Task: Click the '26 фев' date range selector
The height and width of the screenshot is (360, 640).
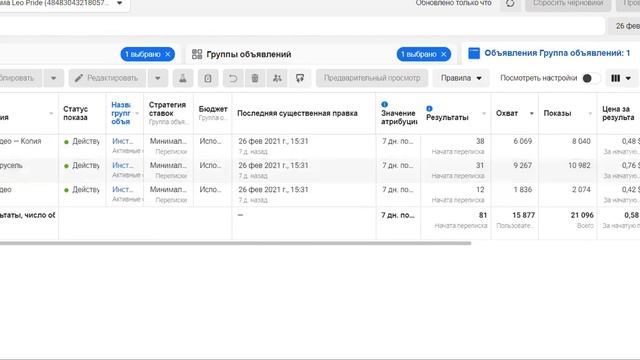Action: click(x=624, y=26)
